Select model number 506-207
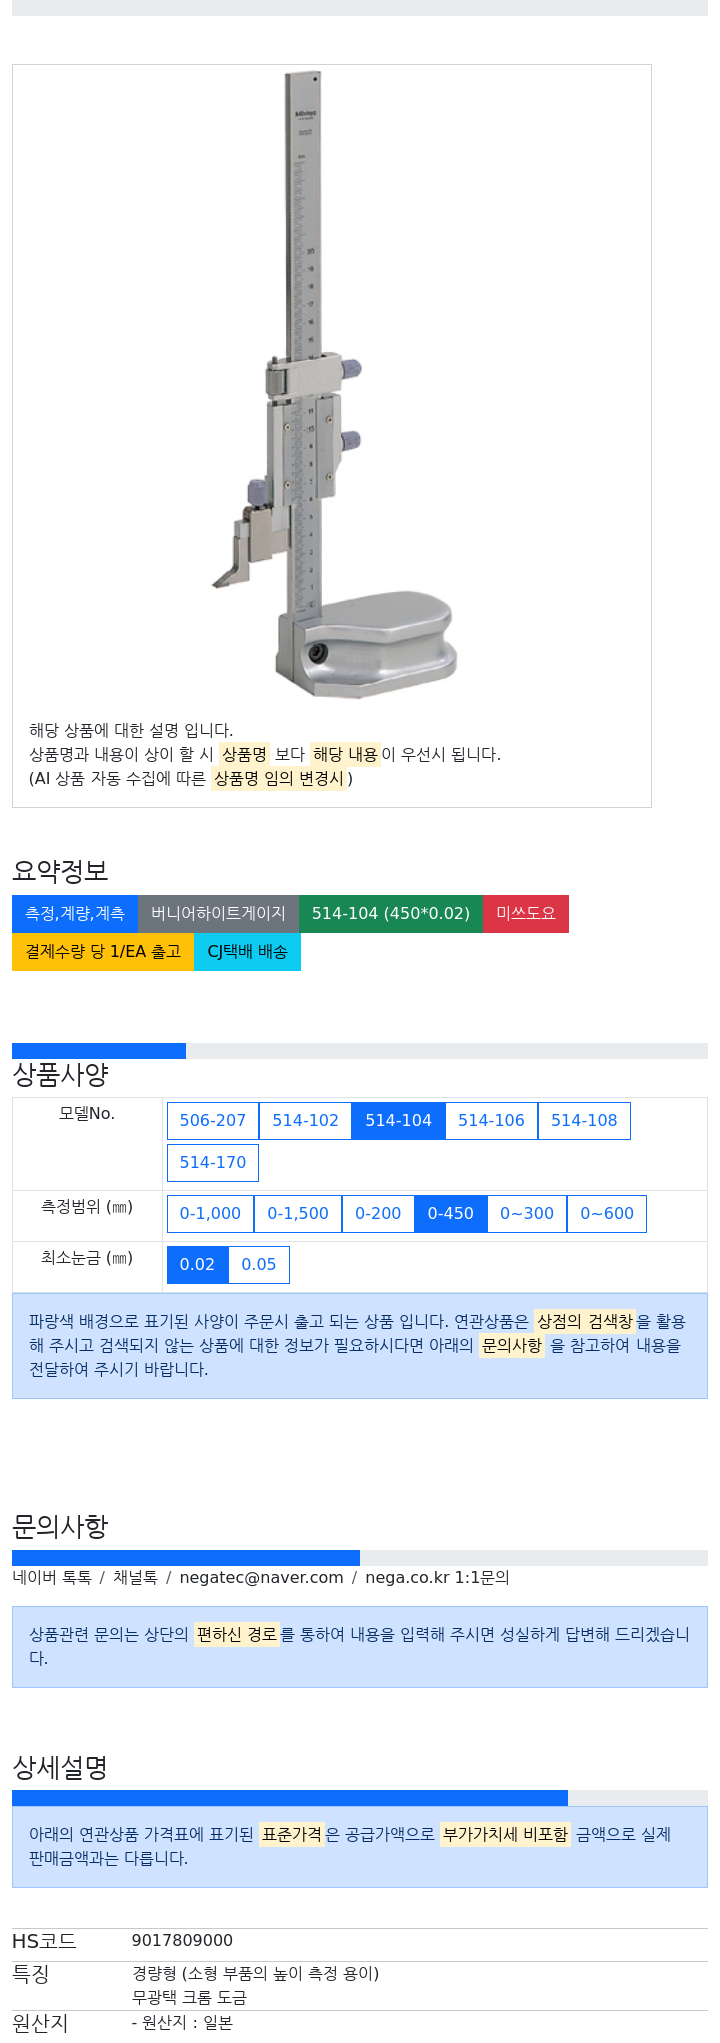 click(213, 1121)
